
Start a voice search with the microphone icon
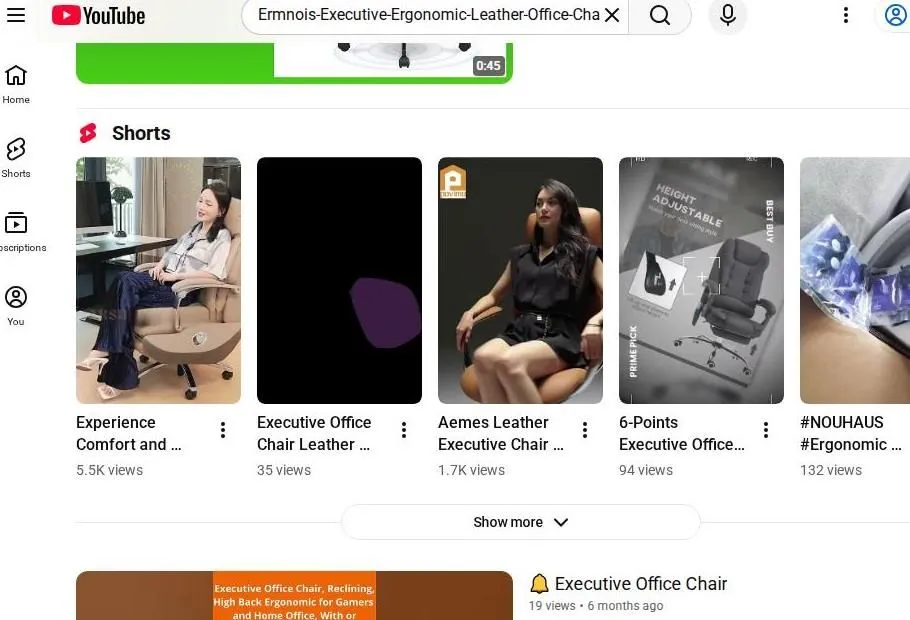pyautogui.click(x=727, y=15)
